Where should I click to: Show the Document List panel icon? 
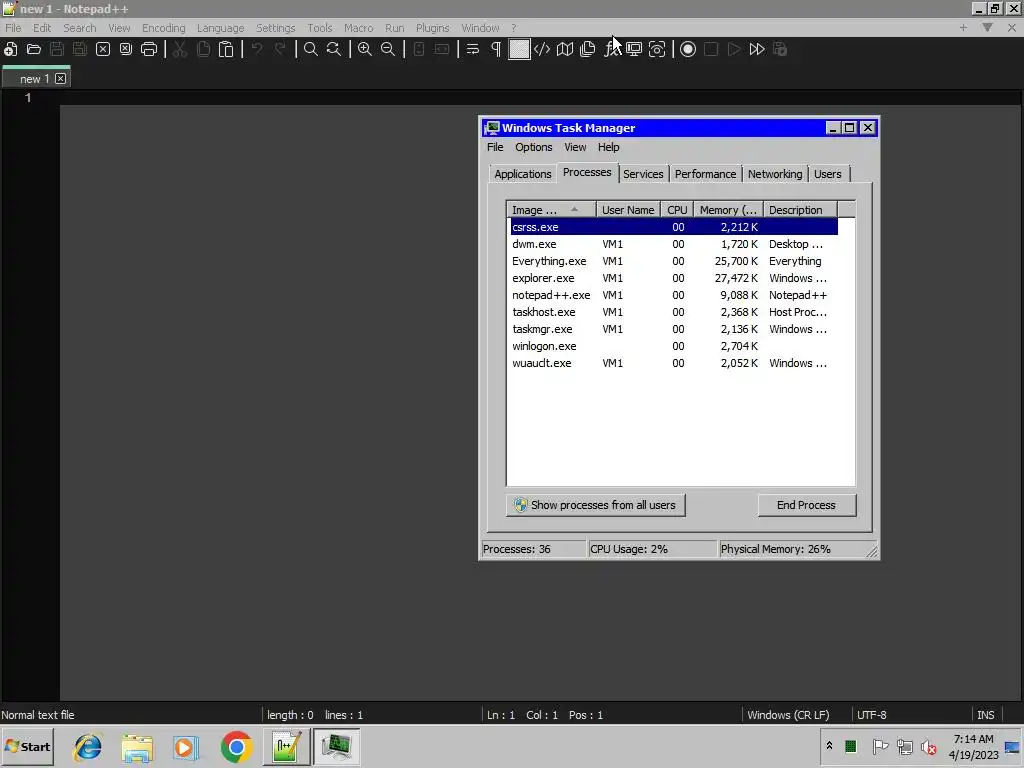(588, 49)
